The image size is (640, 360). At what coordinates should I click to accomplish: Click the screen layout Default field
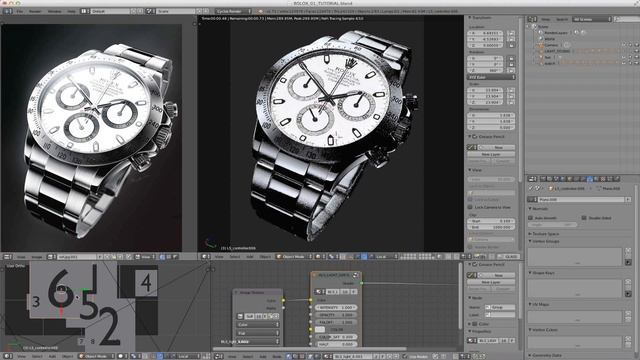110,11
